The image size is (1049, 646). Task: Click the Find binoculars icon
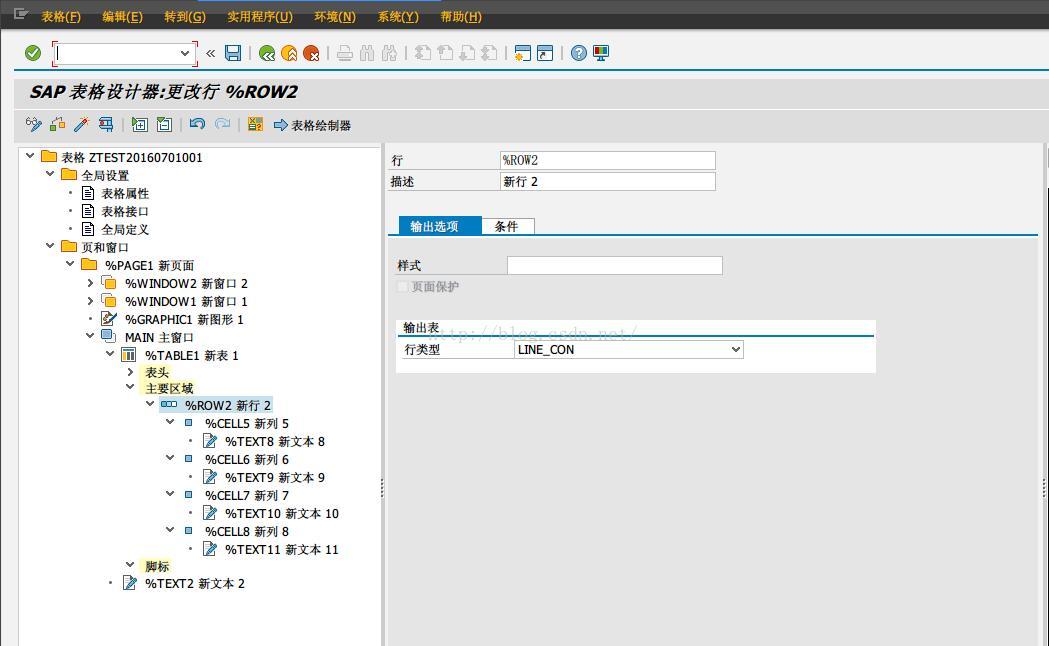pyautogui.click(x=367, y=53)
